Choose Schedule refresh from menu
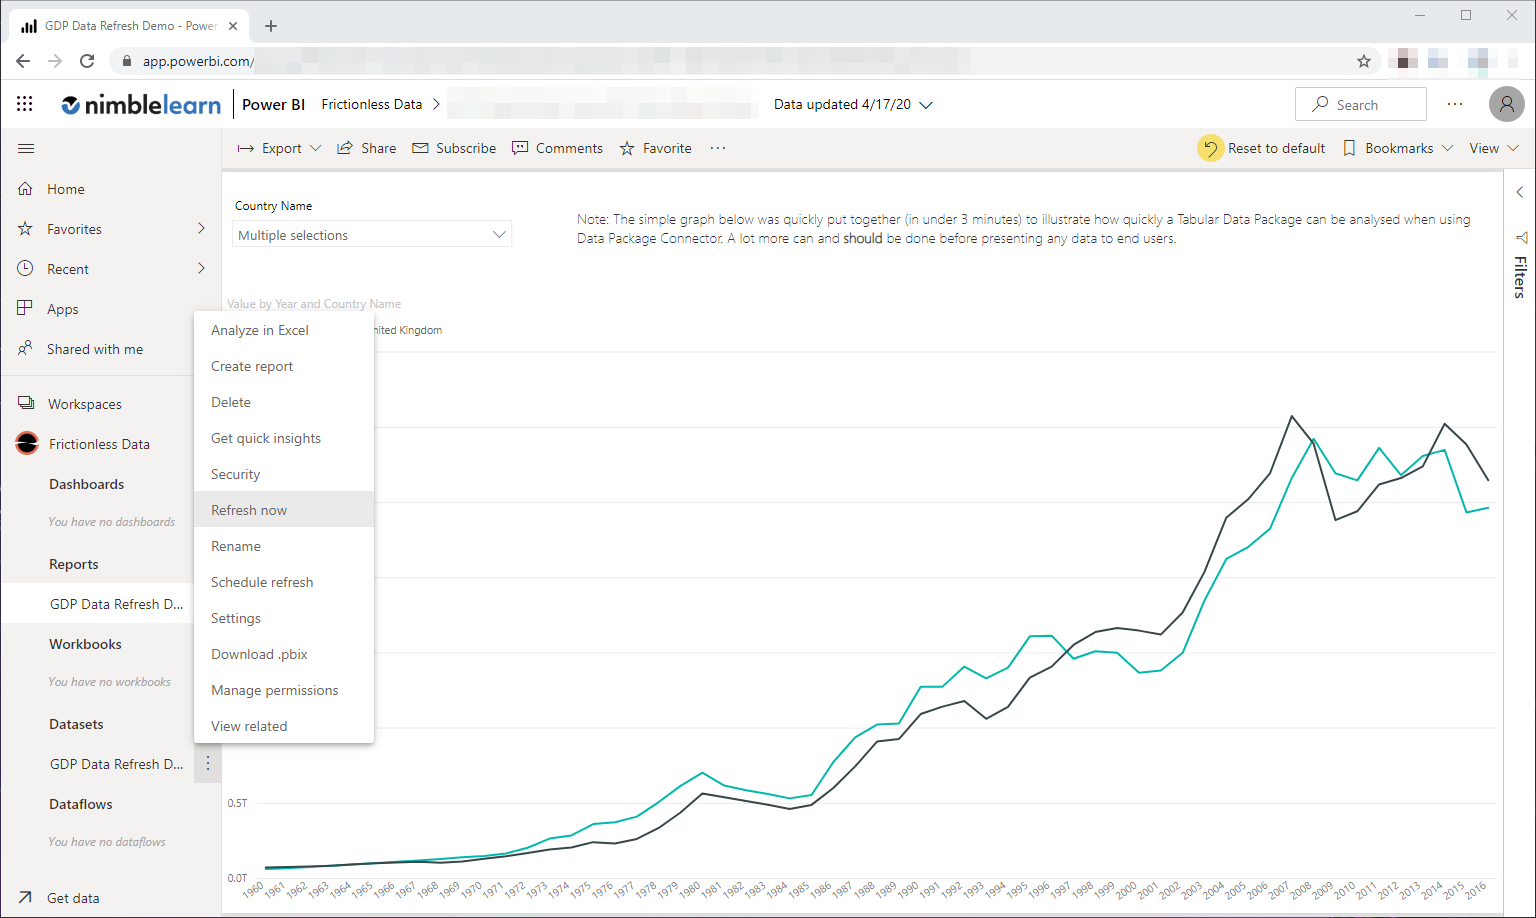This screenshot has height=918, width=1536. [x=284, y=582]
